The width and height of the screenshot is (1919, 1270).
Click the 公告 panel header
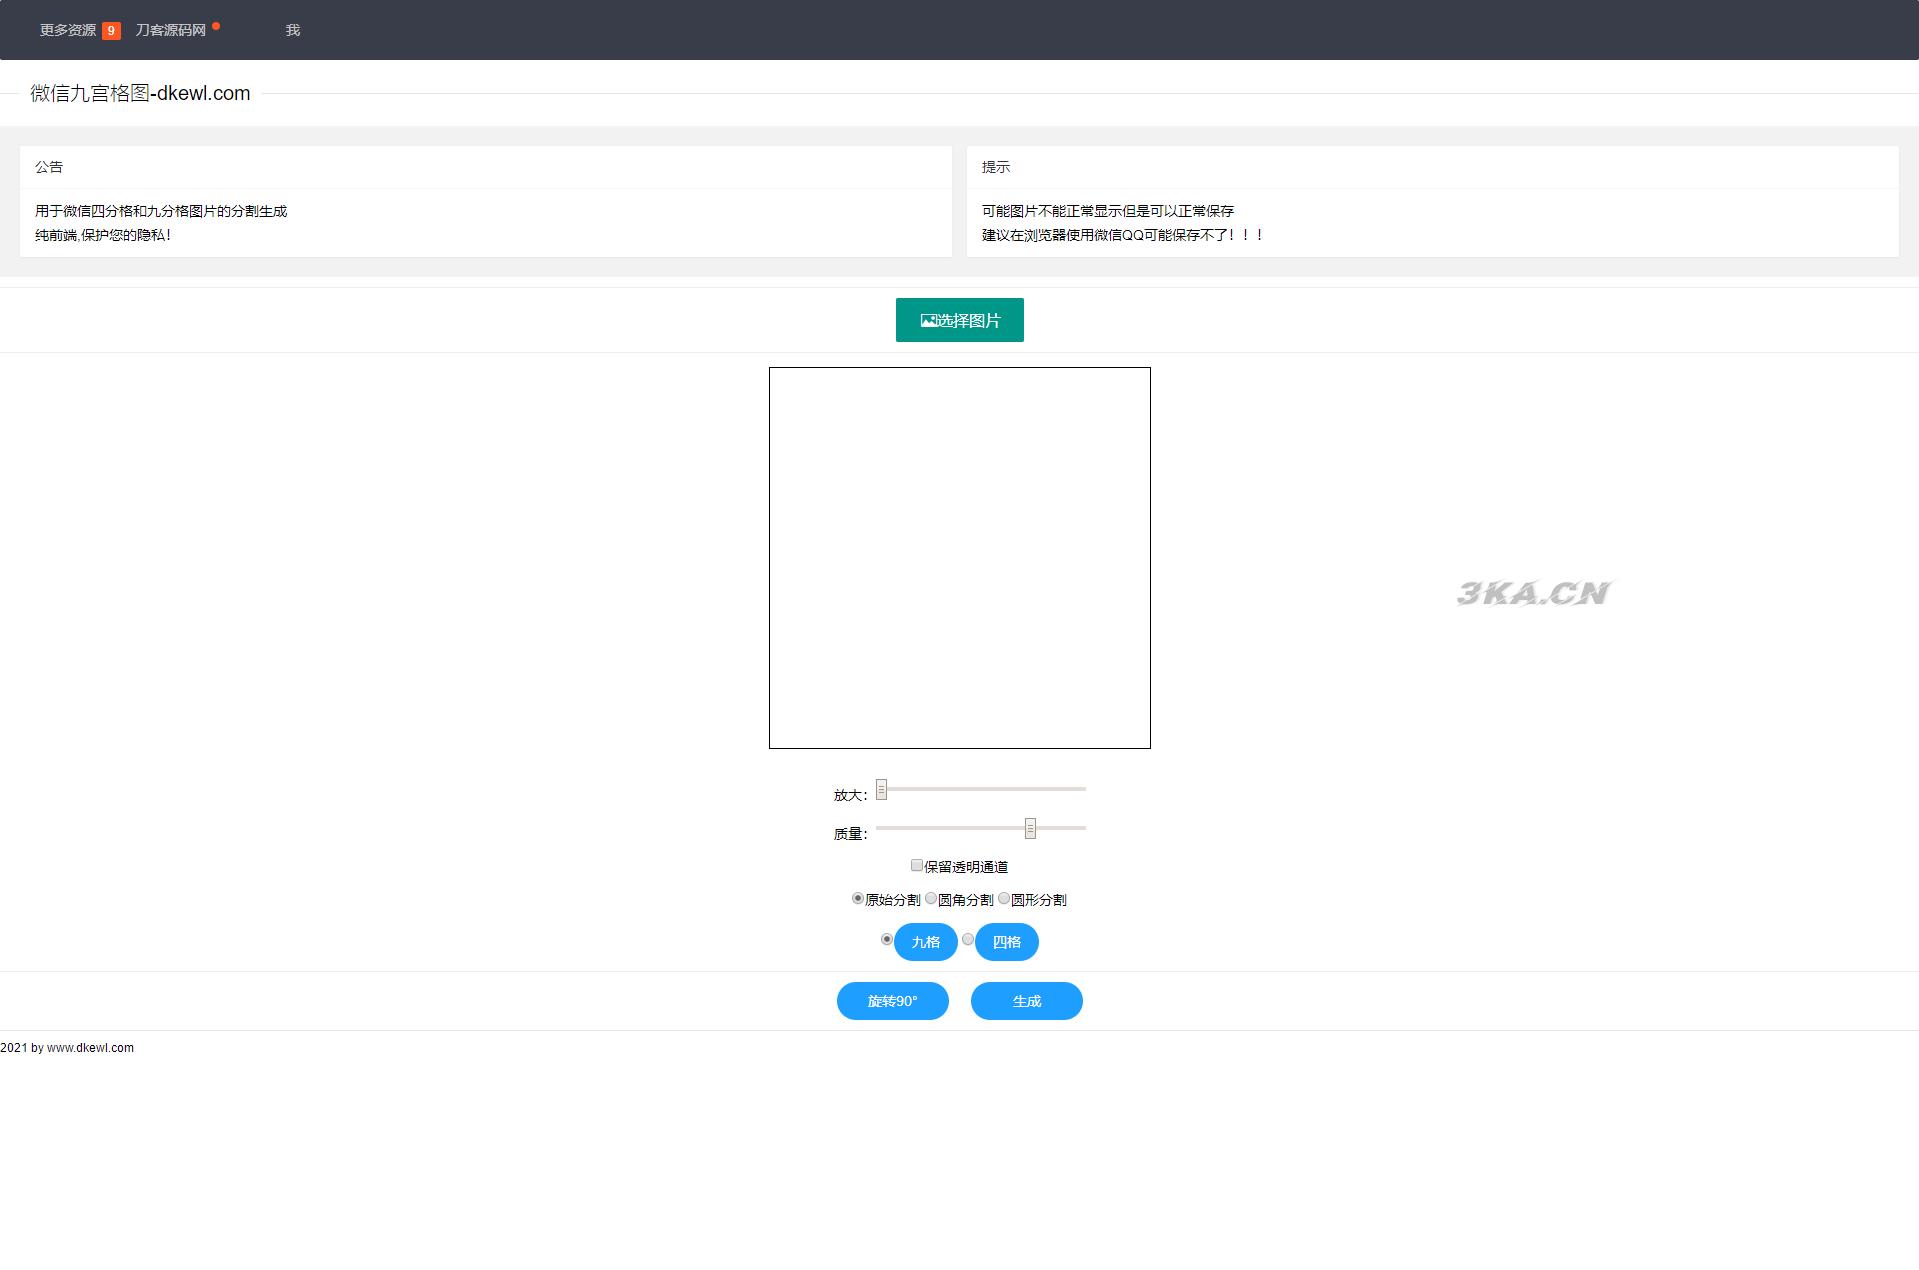coord(486,167)
